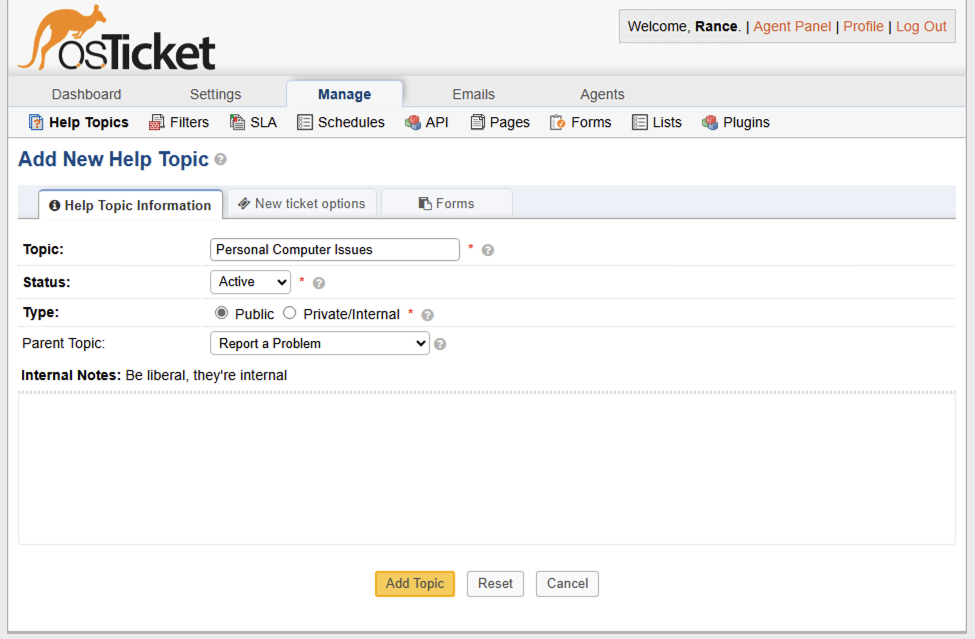Open the Settings main tab
The height and width of the screenshot is (639, 975).
[x=215, y=94]
